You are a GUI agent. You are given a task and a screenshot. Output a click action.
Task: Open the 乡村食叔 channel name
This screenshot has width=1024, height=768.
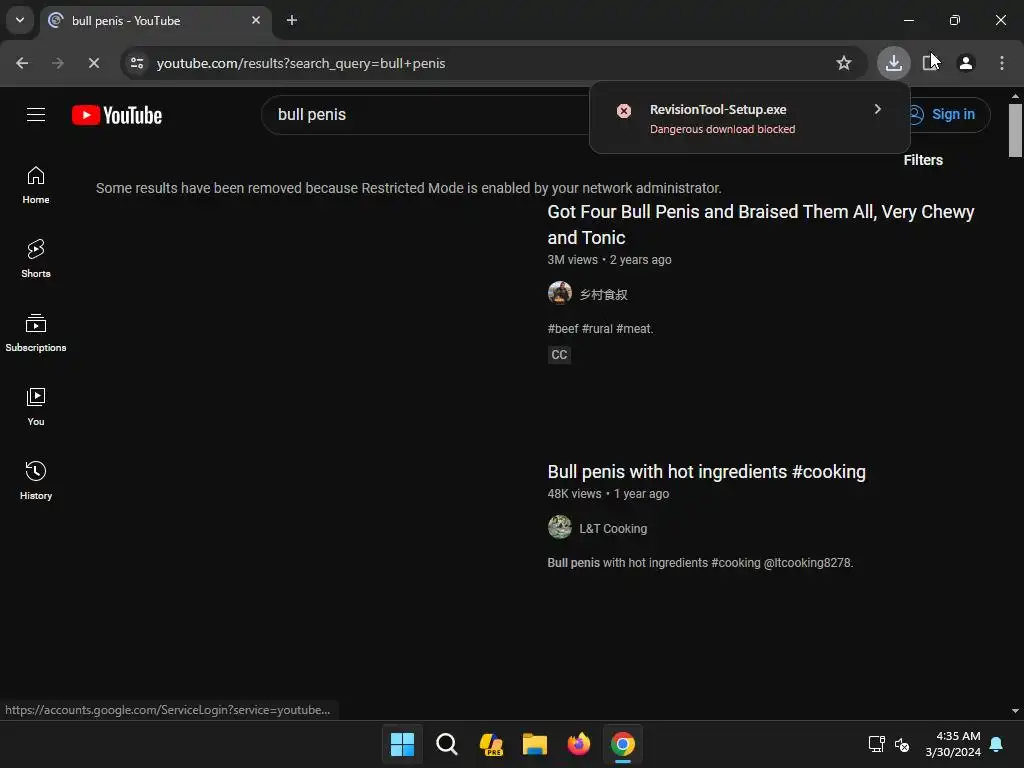coord(603,295)
